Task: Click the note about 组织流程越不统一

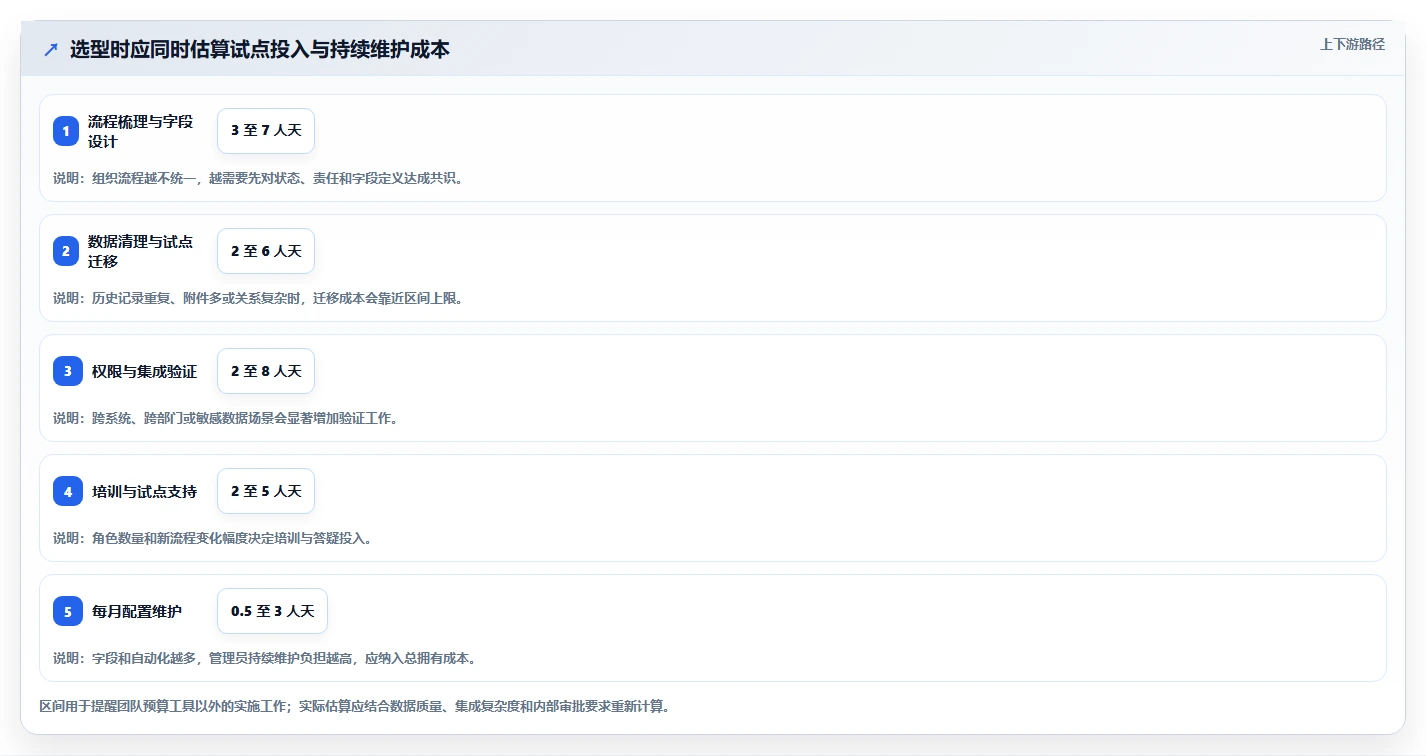Action: click(x=258, y=178)
